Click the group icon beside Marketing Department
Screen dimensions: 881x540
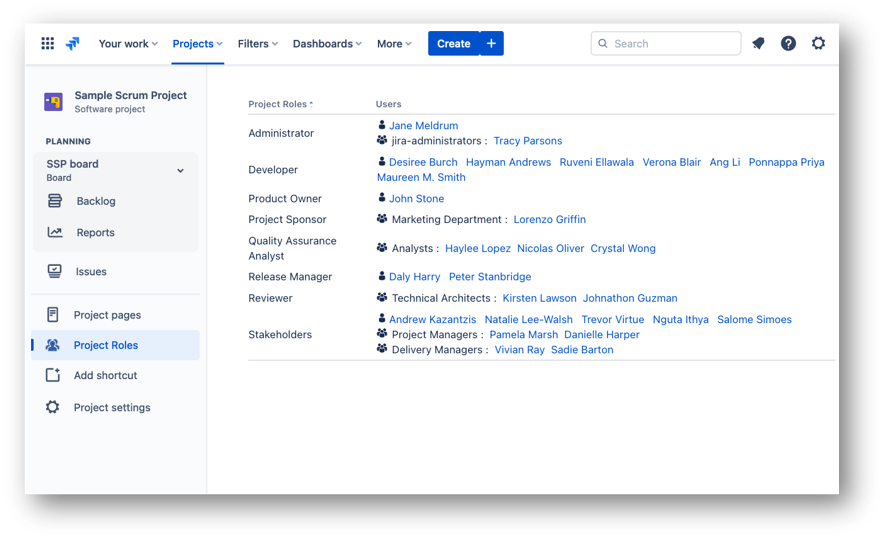pyautogui.click(x=382, y=219)
